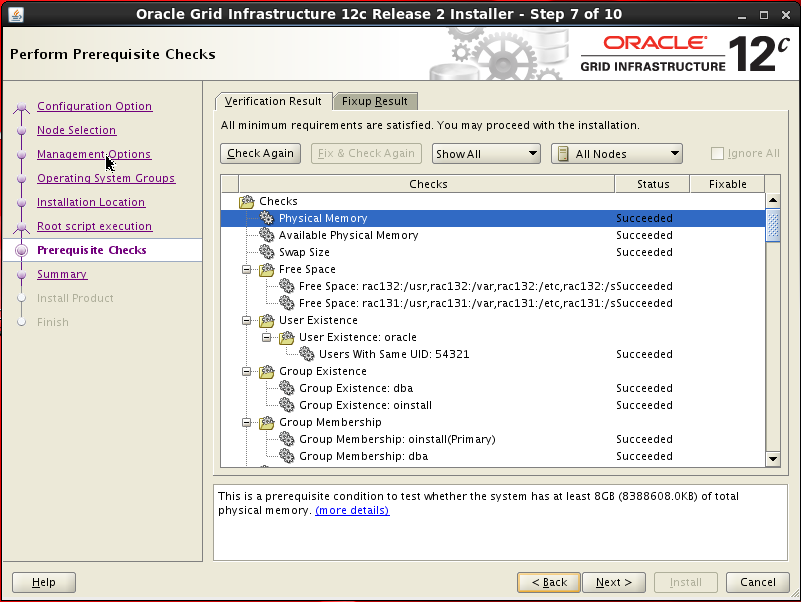Collapse the Group Existence tree node

[x=247, y=372]
